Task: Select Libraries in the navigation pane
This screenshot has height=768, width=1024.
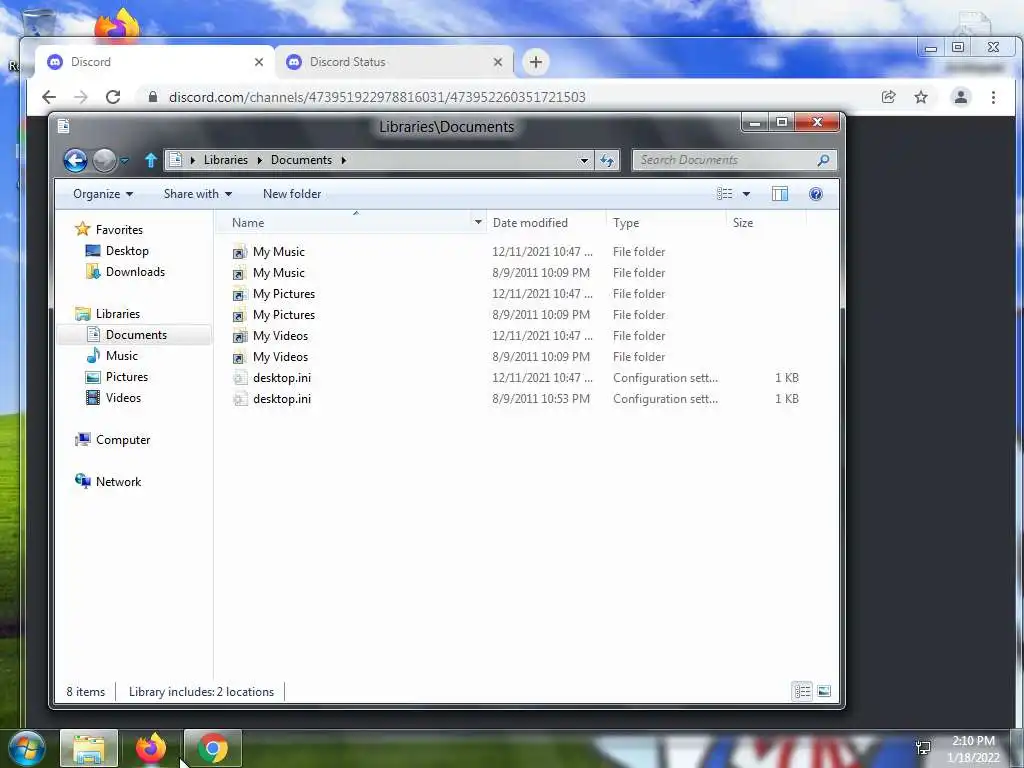Action: [107, 313]
